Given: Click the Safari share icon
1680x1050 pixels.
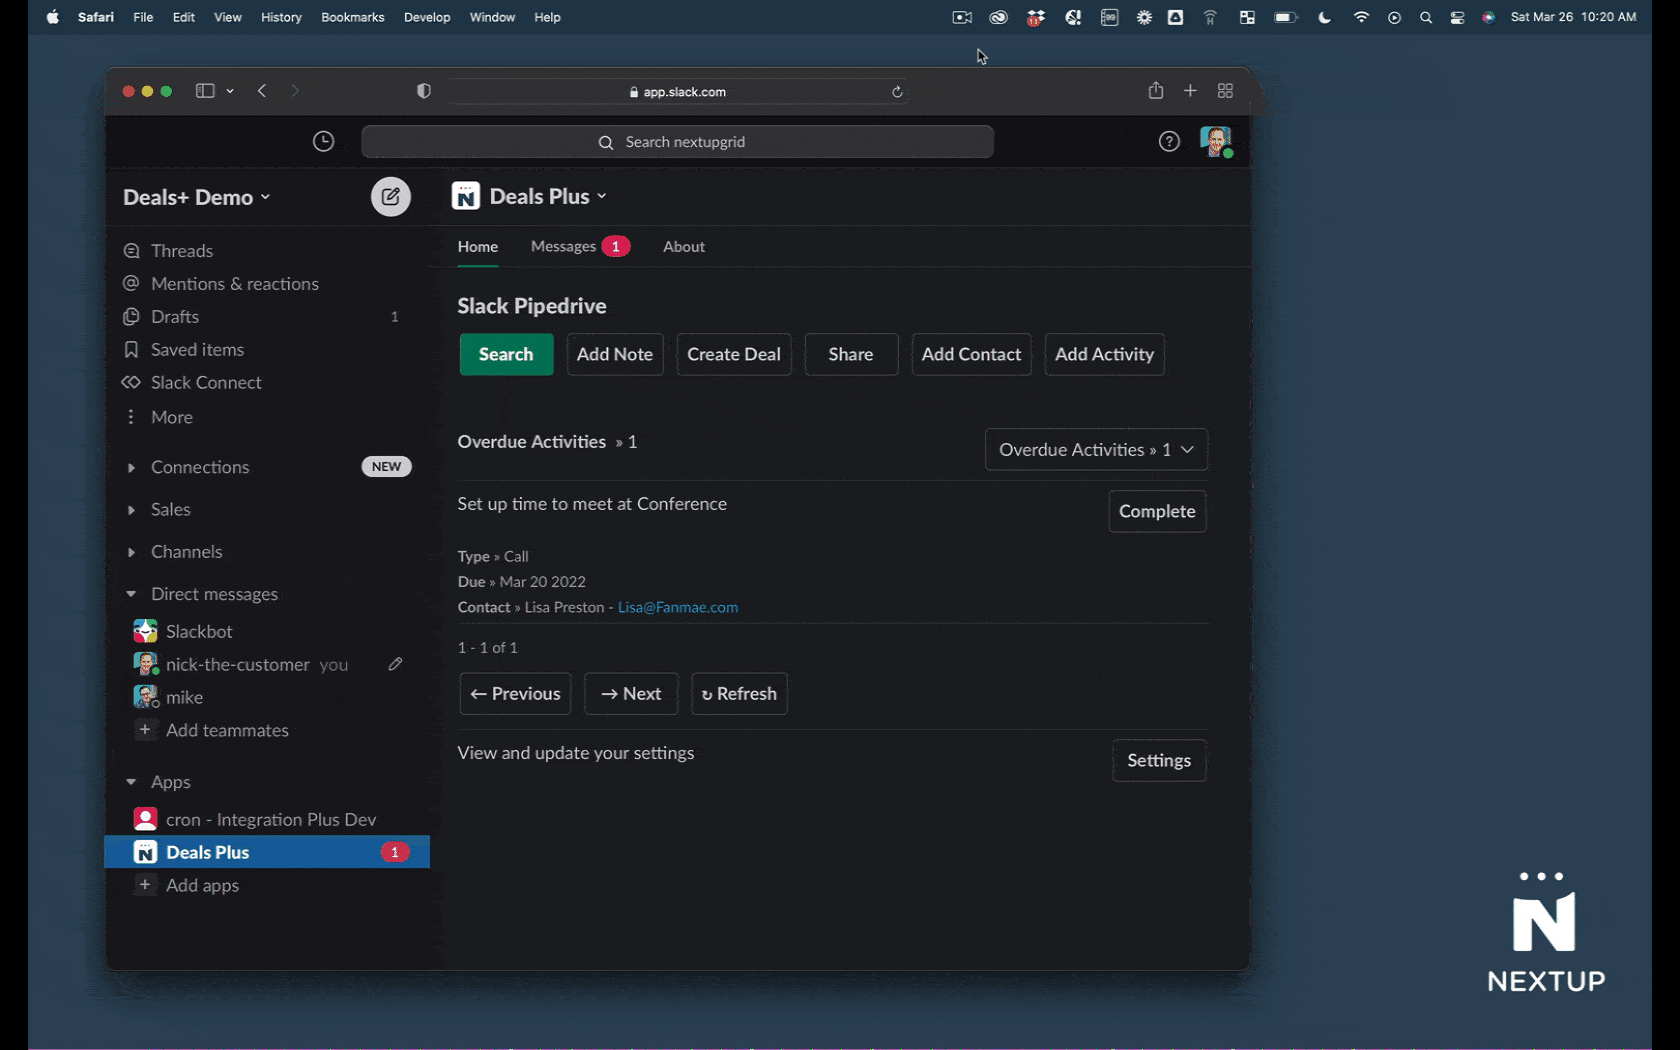Looking at the screenshot, I should [x=1156, y=91].
